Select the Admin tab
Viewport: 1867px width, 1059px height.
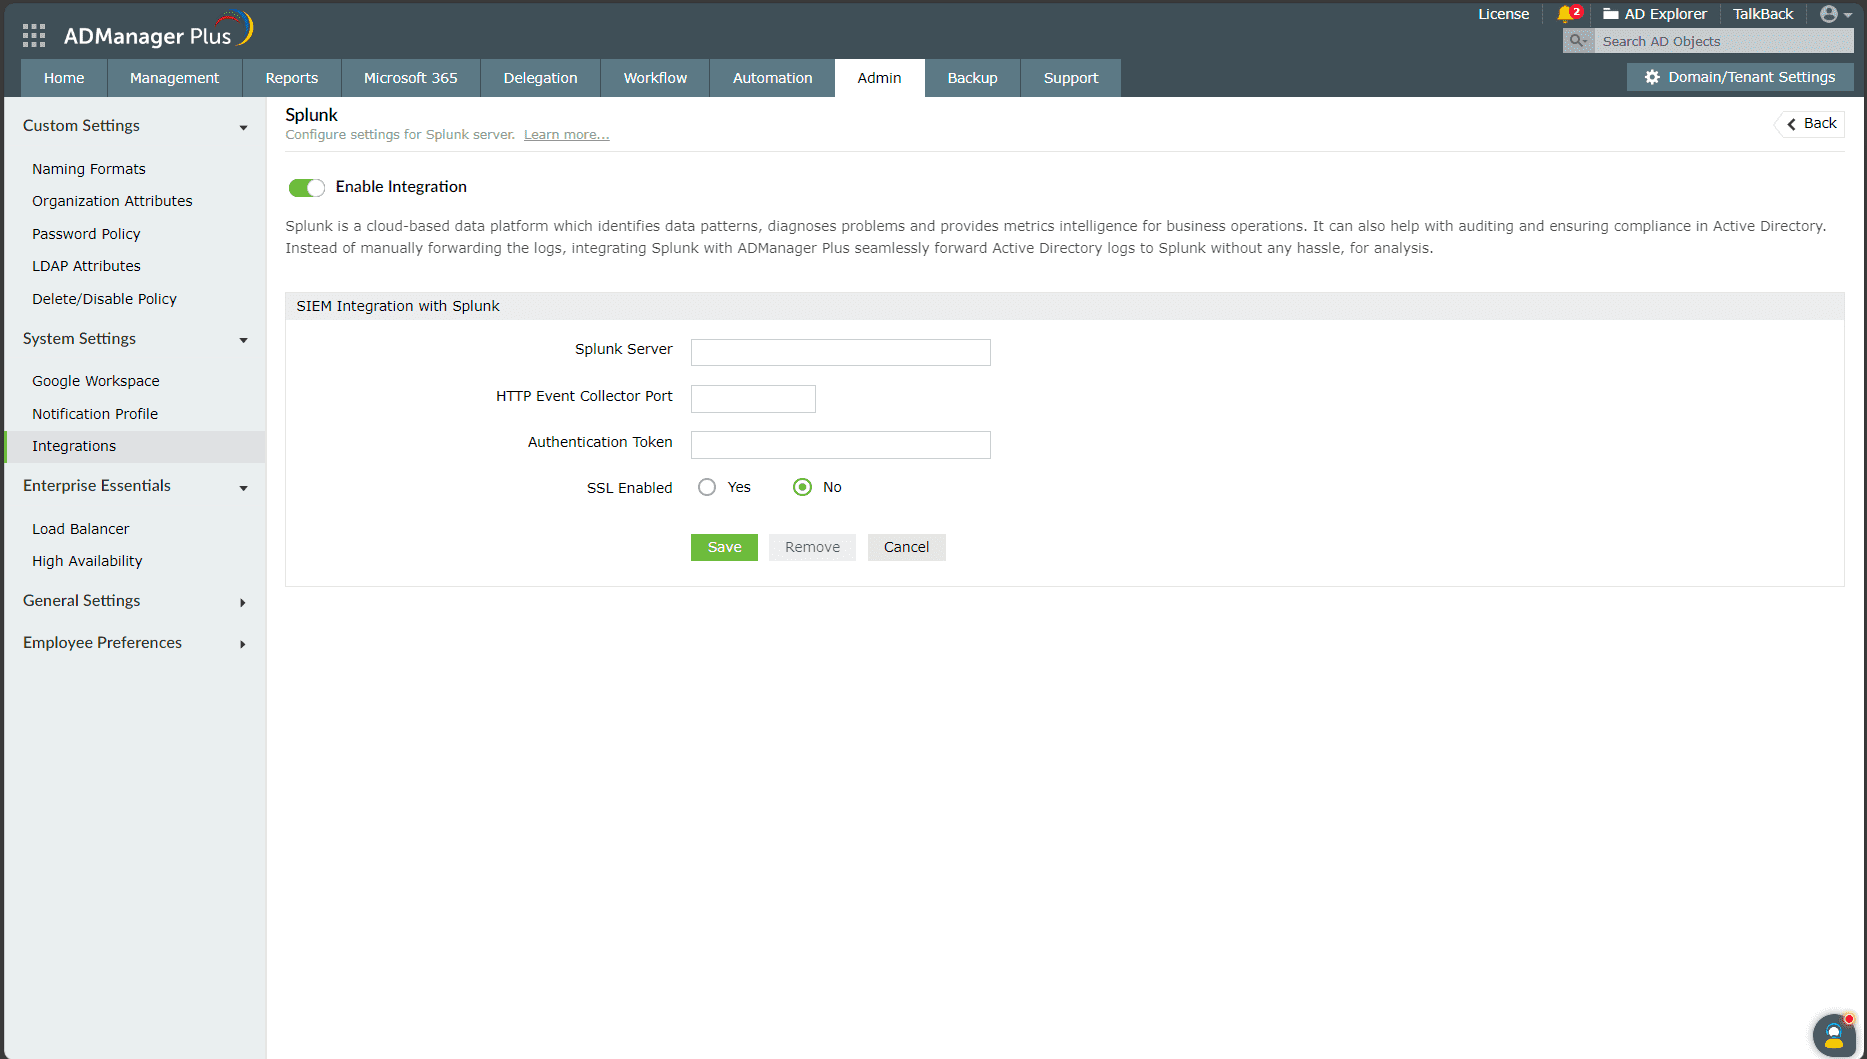(880, 78)
